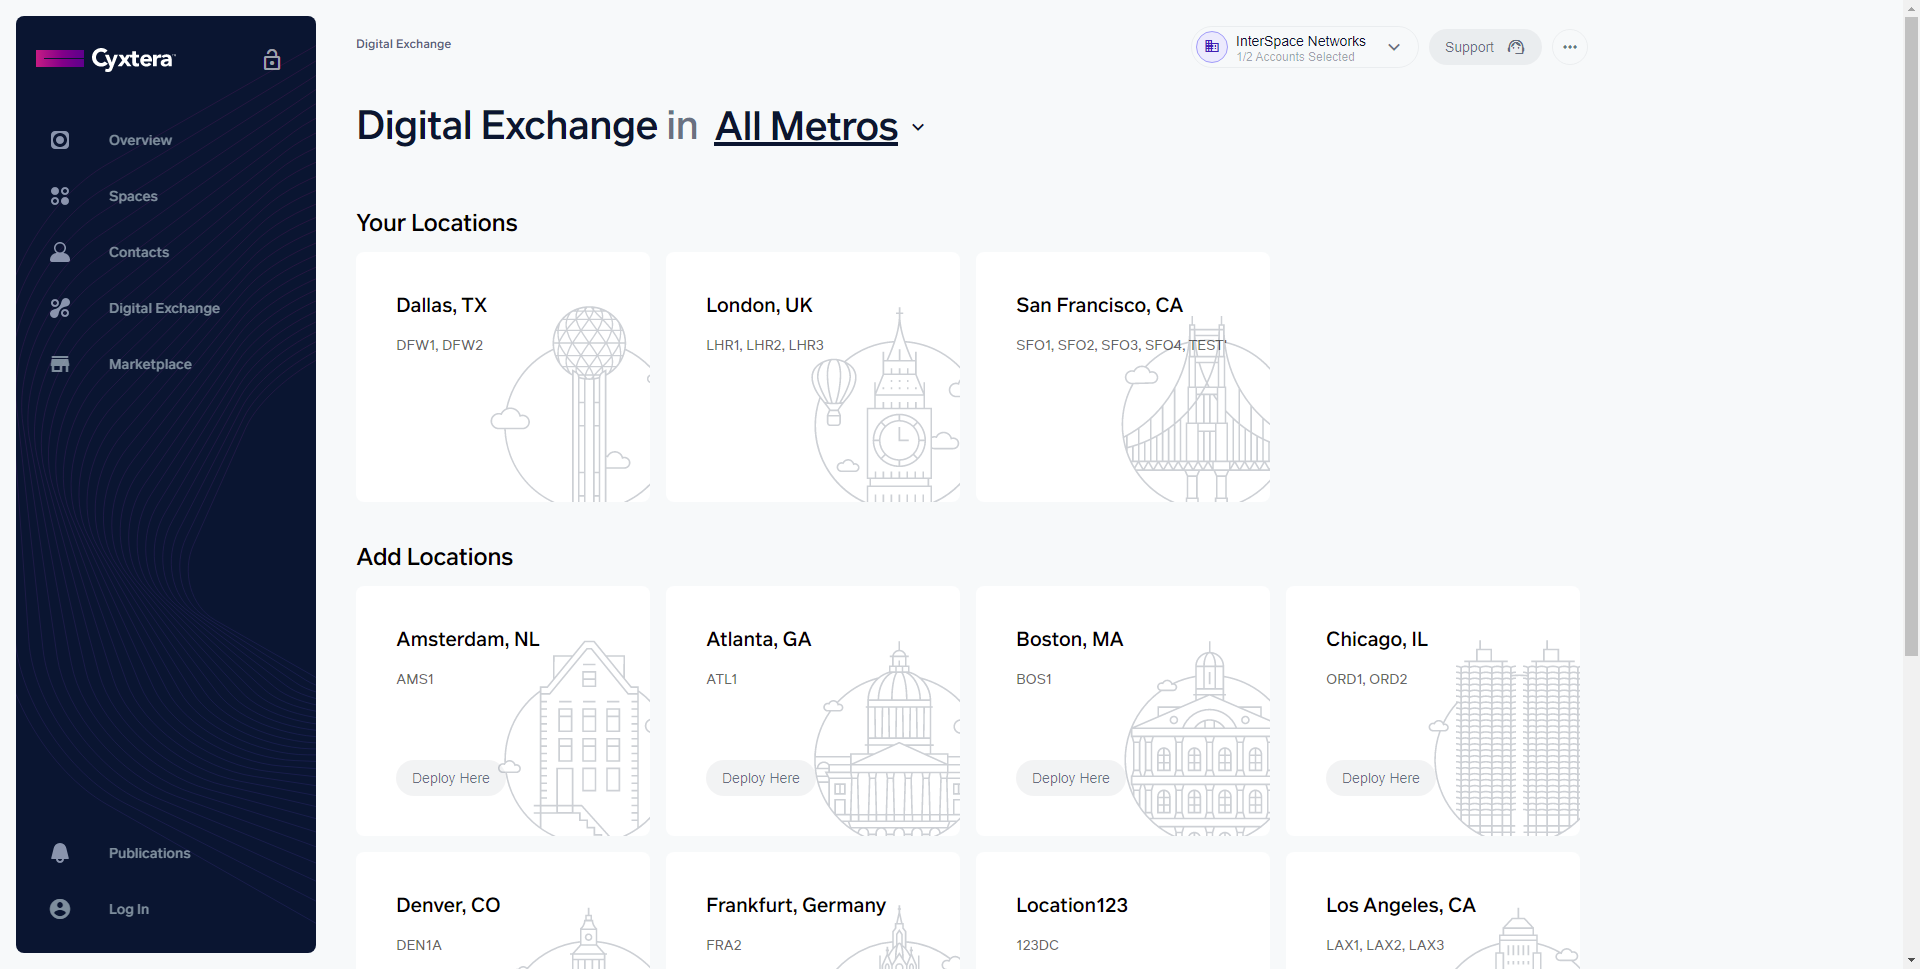Image resolution: width=1920 pixels, height=969 pixels.
Task: Open the San Francisco, CA location card
Action: click(1123, 377)
